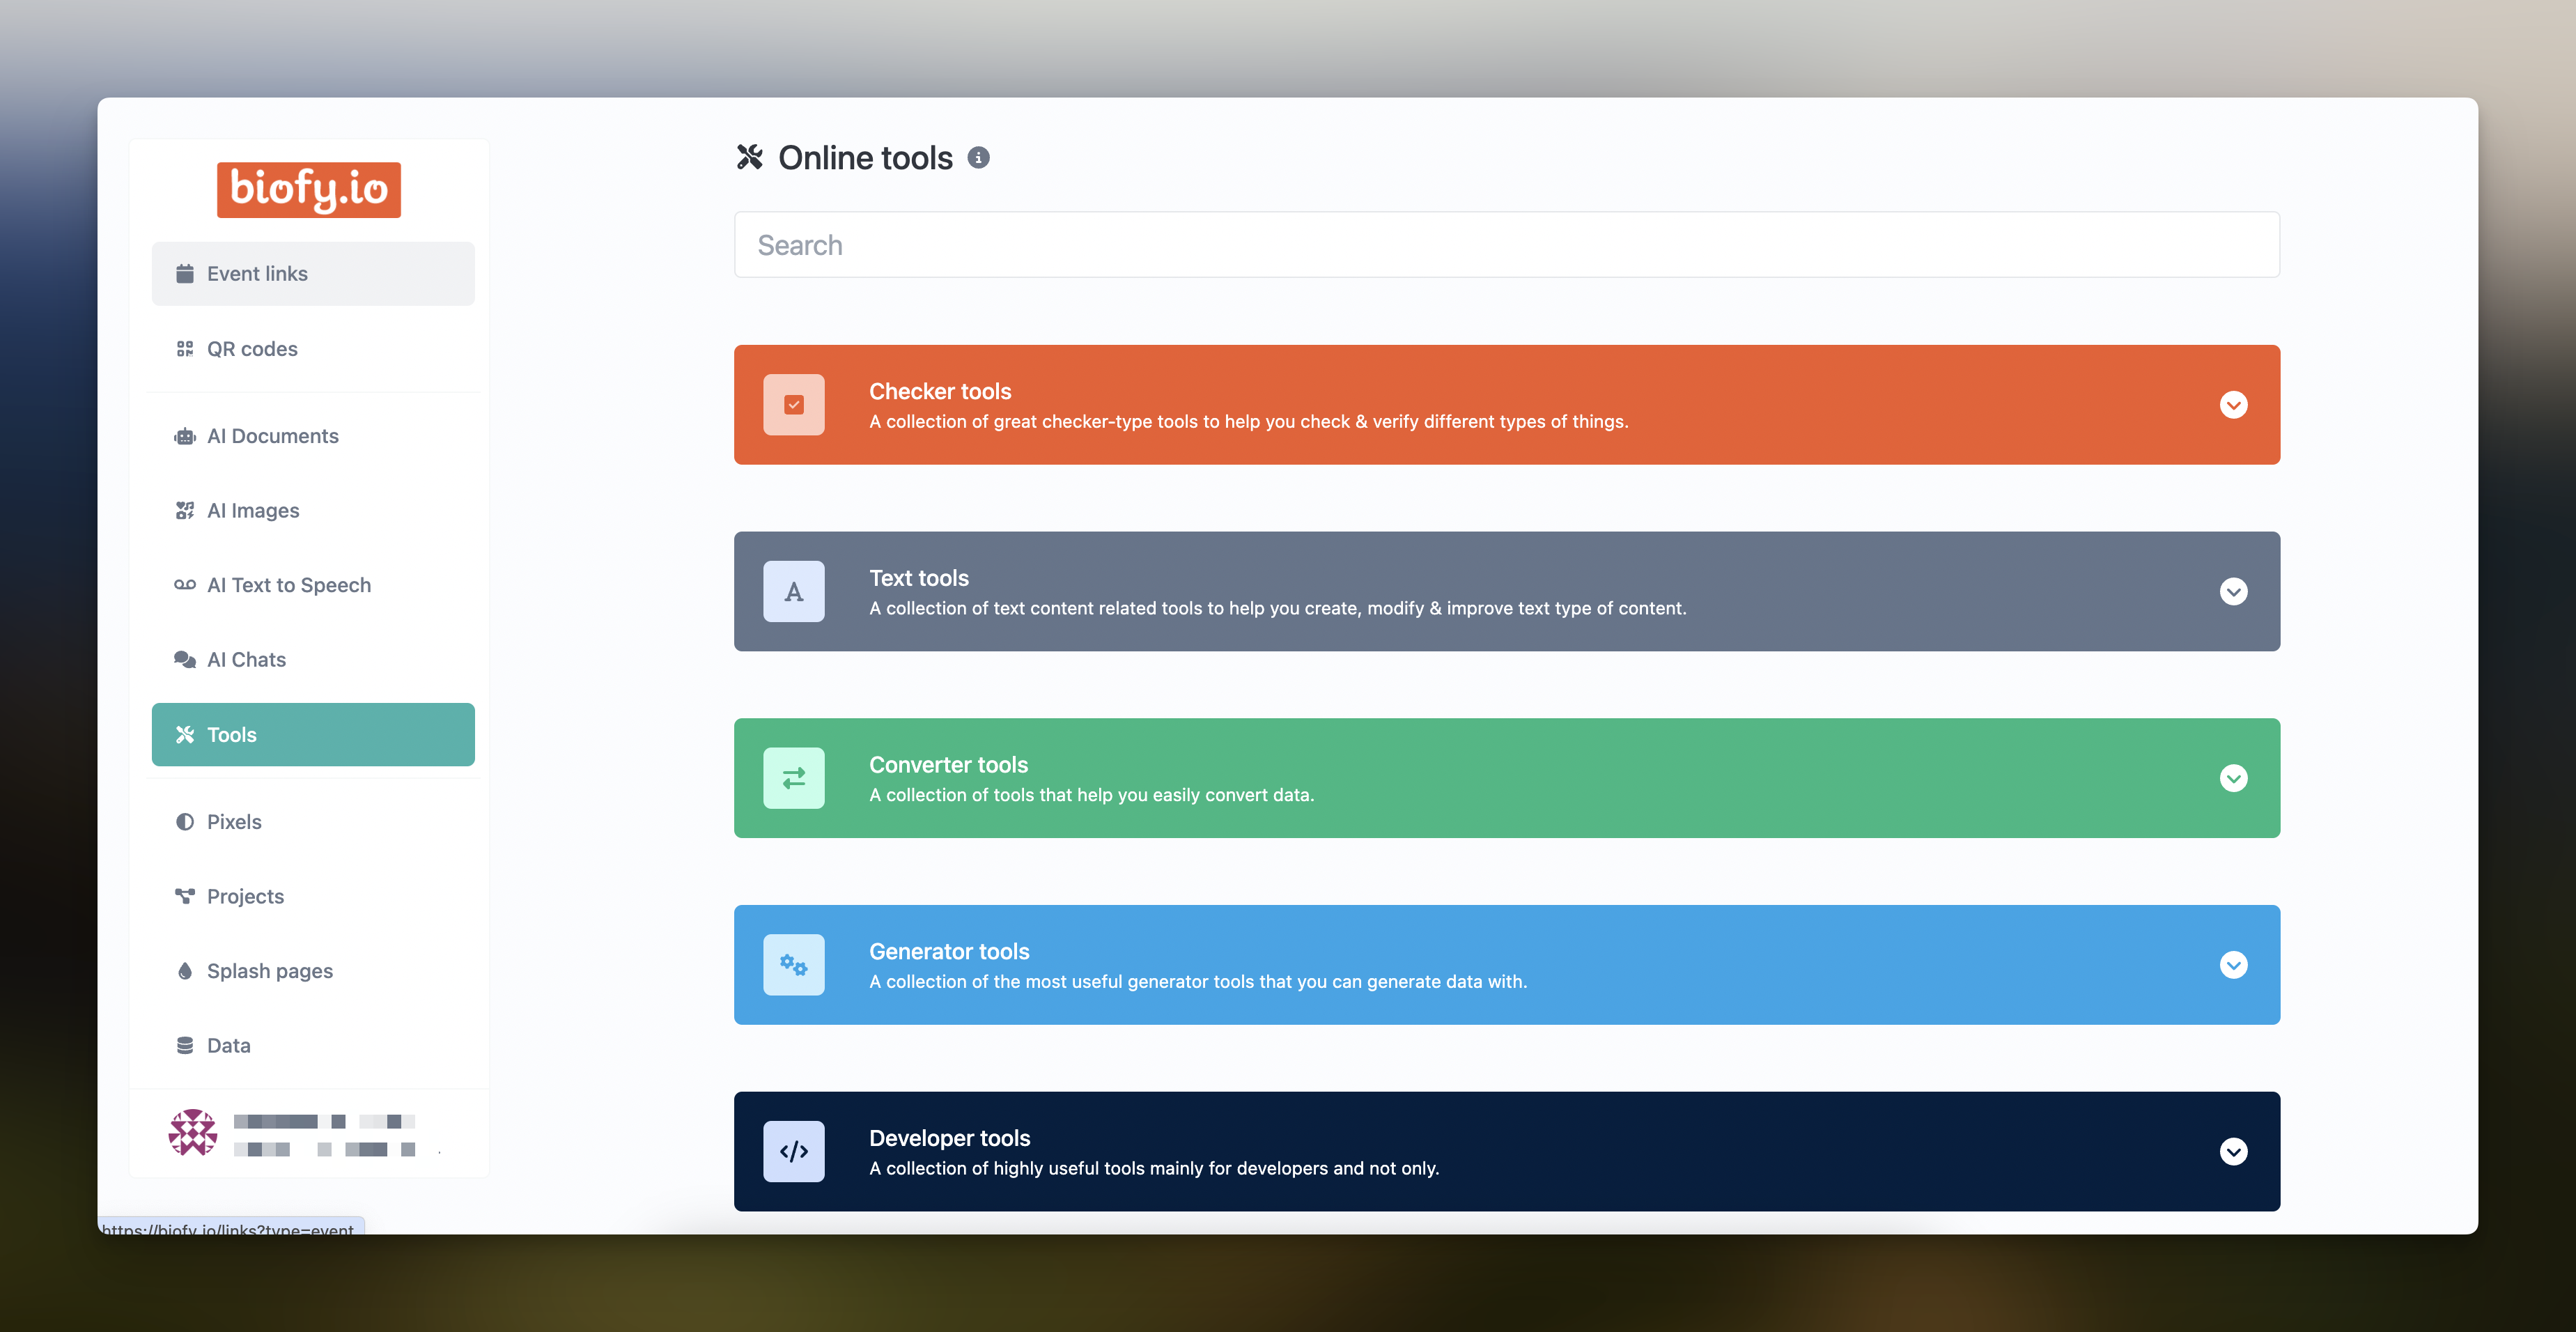Expand the Text tools section chevron
This screenshot has width=2576, height=1332.
tap(2233, 592)
